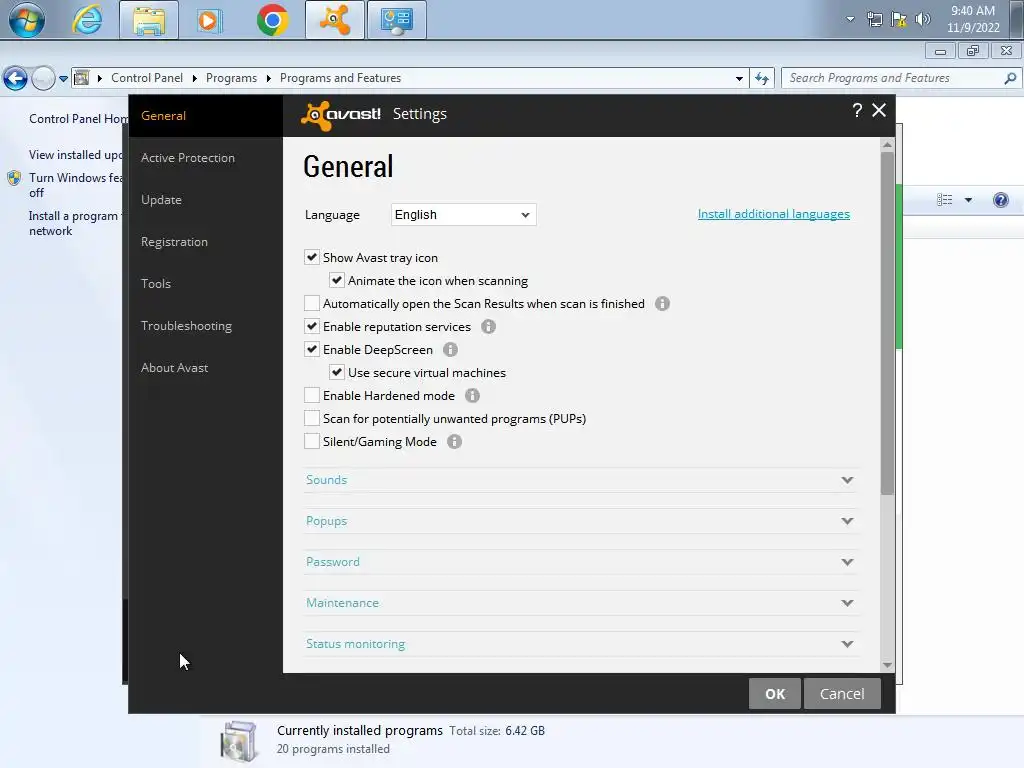Click Programs breadcrumb in address bar
1024x768 pixels.
pyautogui.click(x=231, y=78)
